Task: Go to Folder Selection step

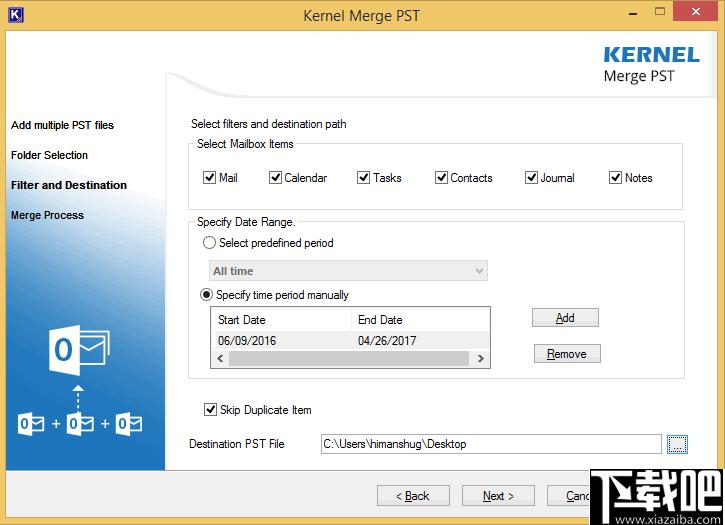Action: click(x=49, y=155)
